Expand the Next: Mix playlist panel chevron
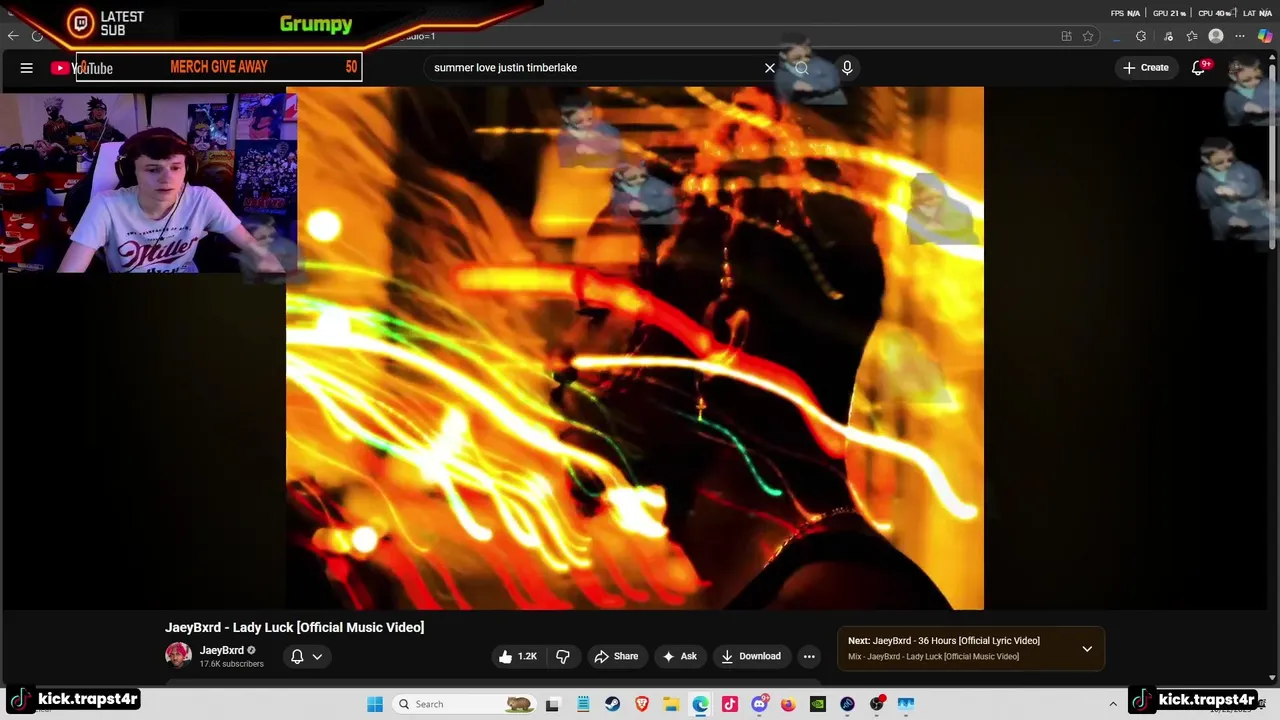 coord(1087,649)
